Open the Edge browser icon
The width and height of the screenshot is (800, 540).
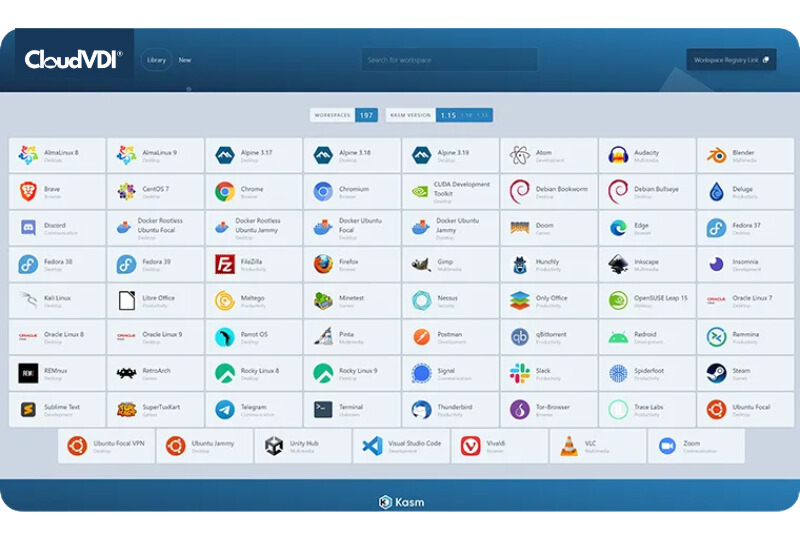click(618, 228)
